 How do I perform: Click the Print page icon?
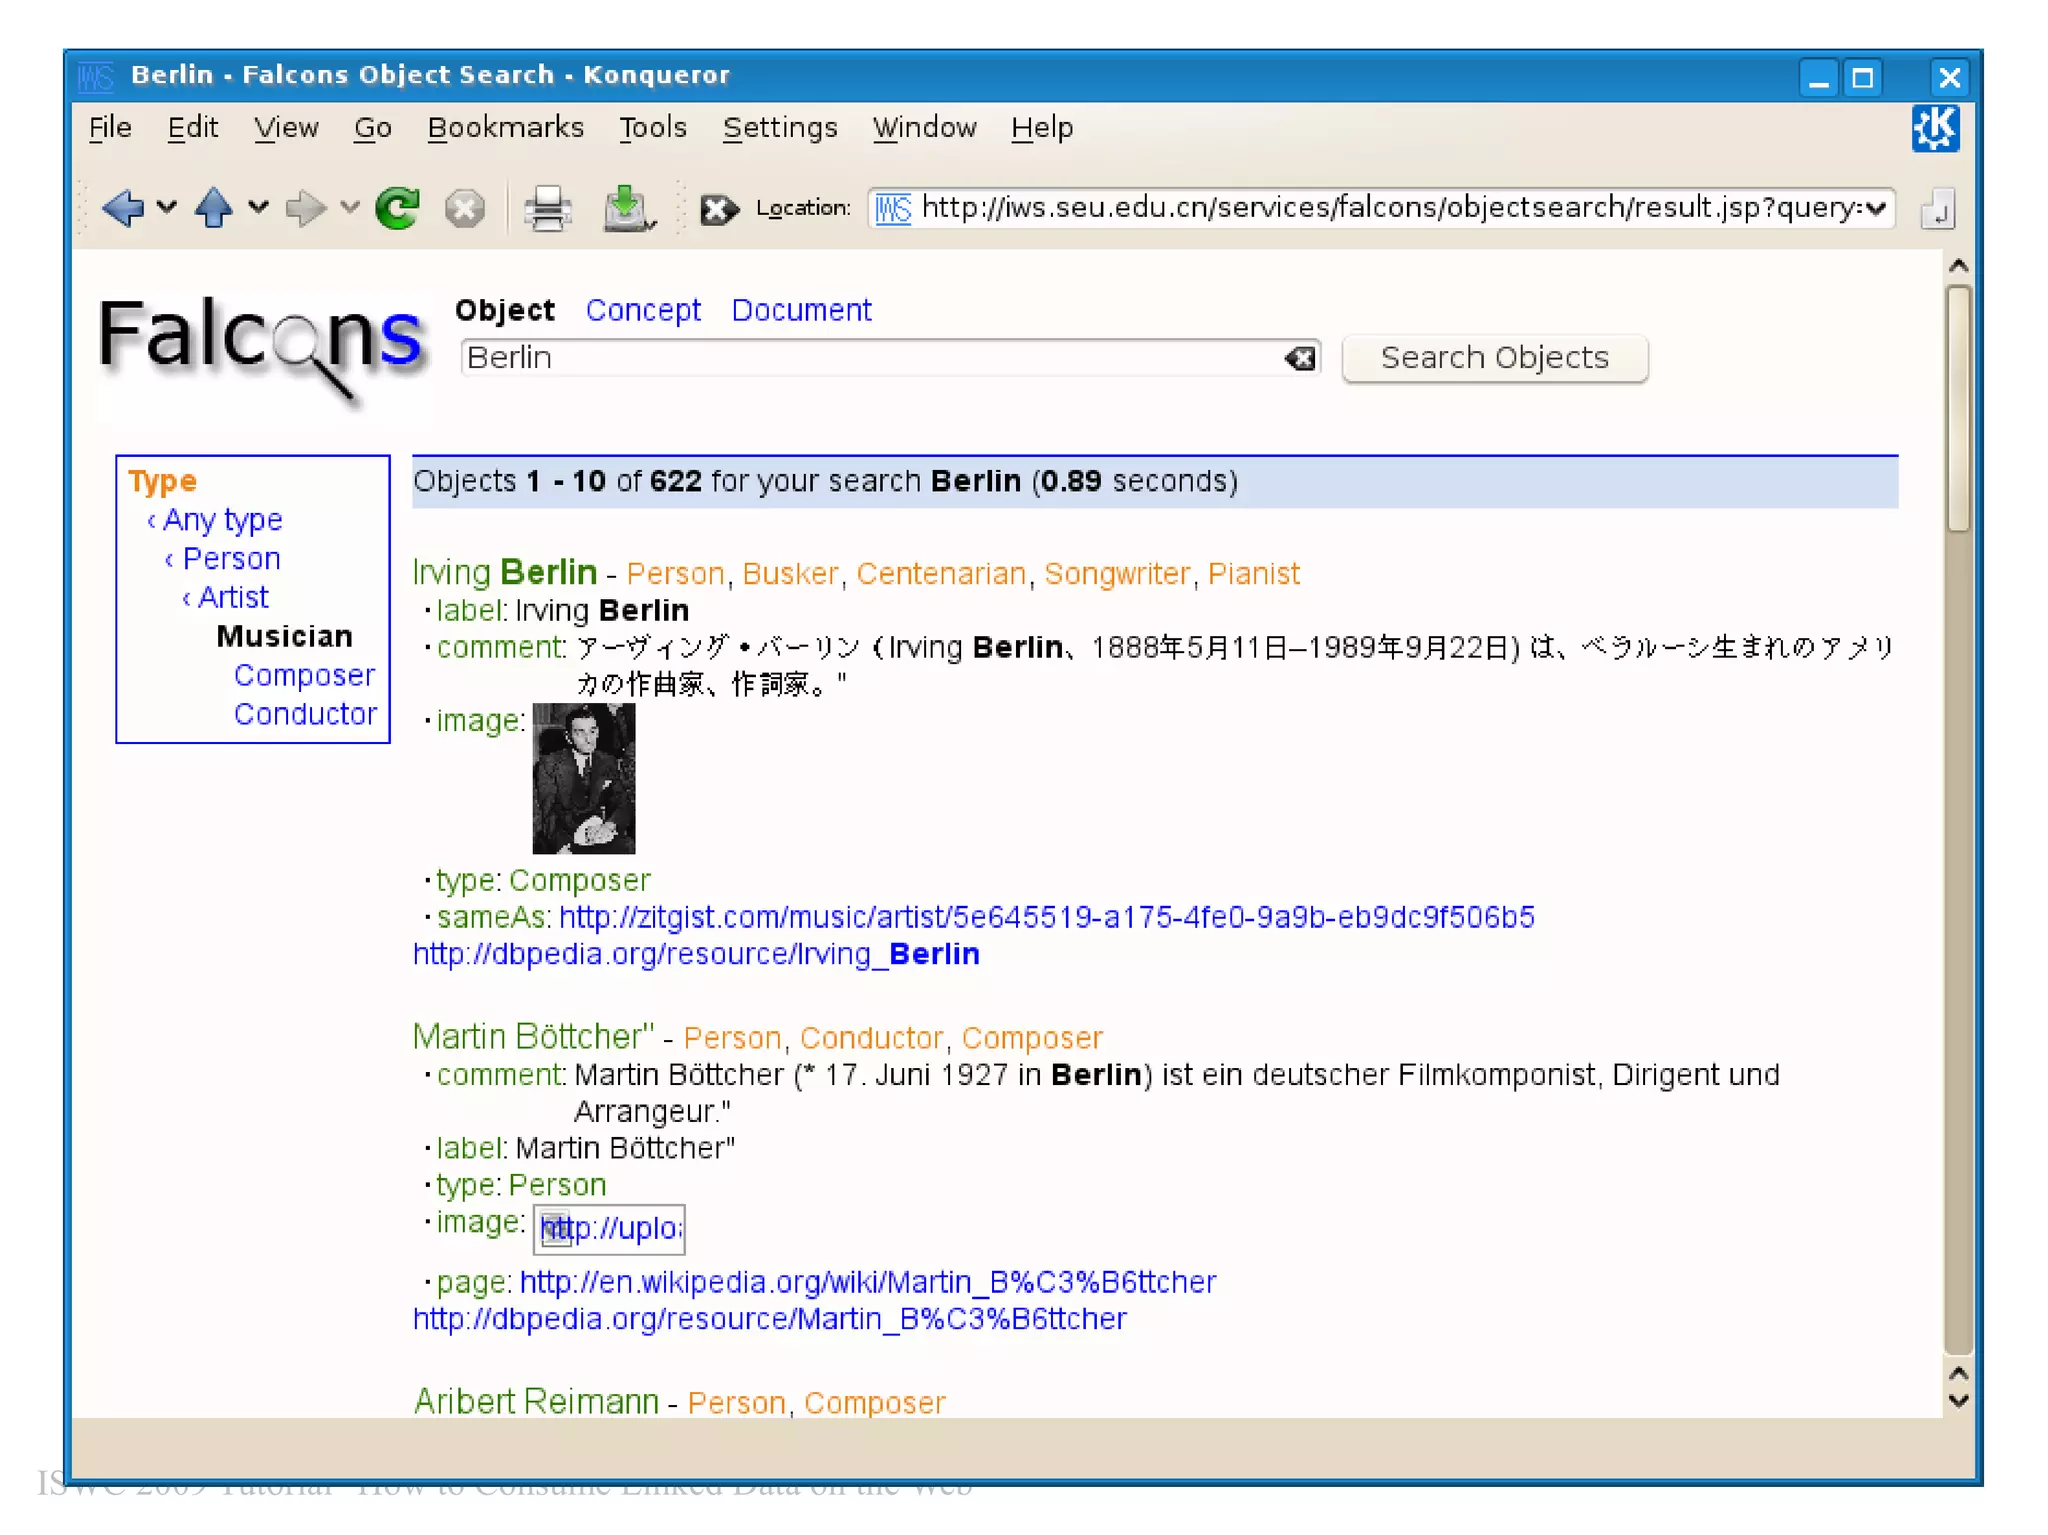click(x=547, y=208)
